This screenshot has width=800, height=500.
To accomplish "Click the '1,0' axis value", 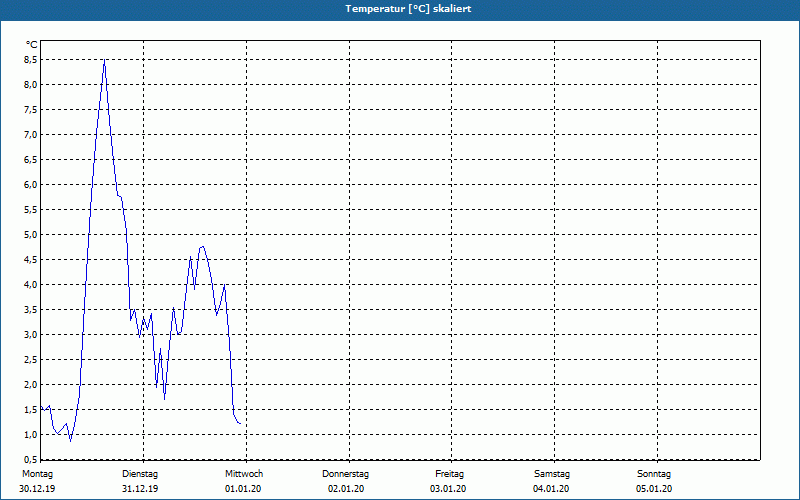I will pos(31,435).
